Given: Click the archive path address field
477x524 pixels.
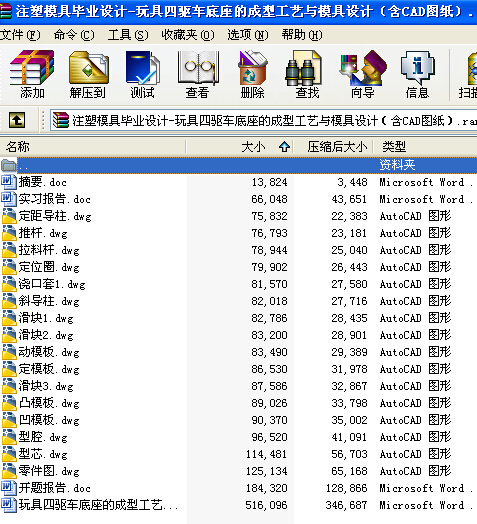Looking at the screenshot, I should (264, 120).
